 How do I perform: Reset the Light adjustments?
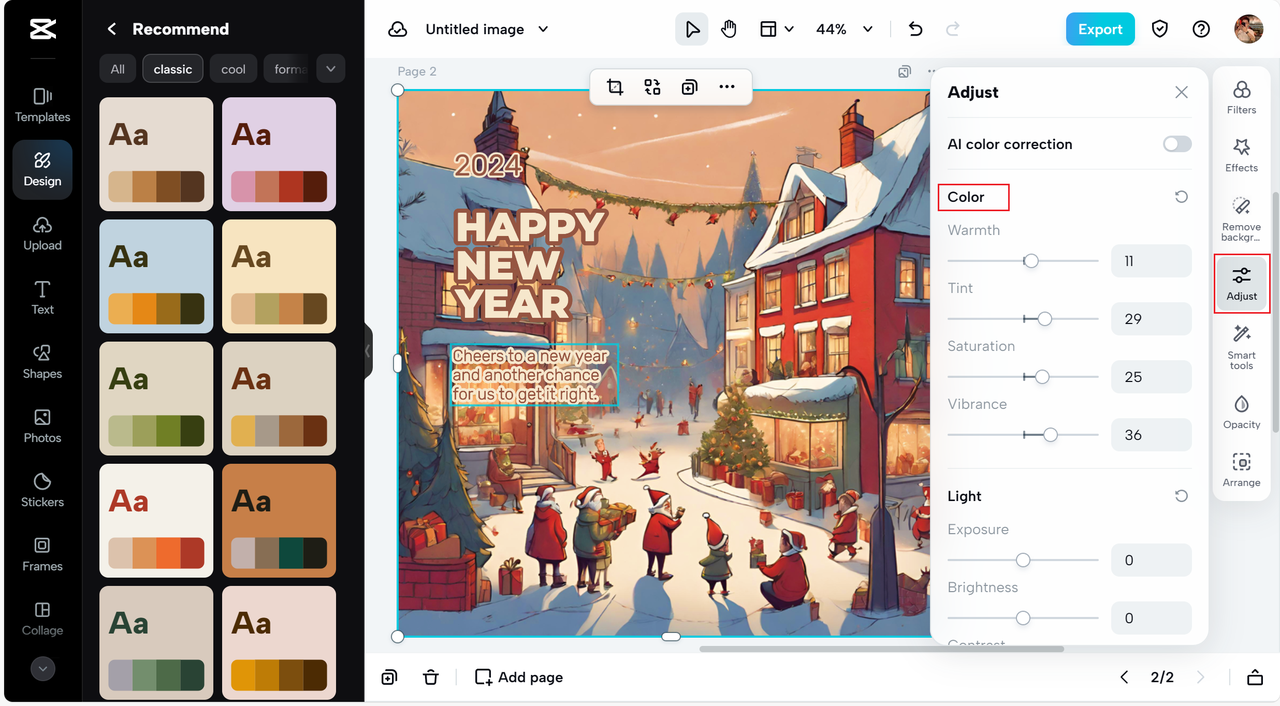(1181, 496)
